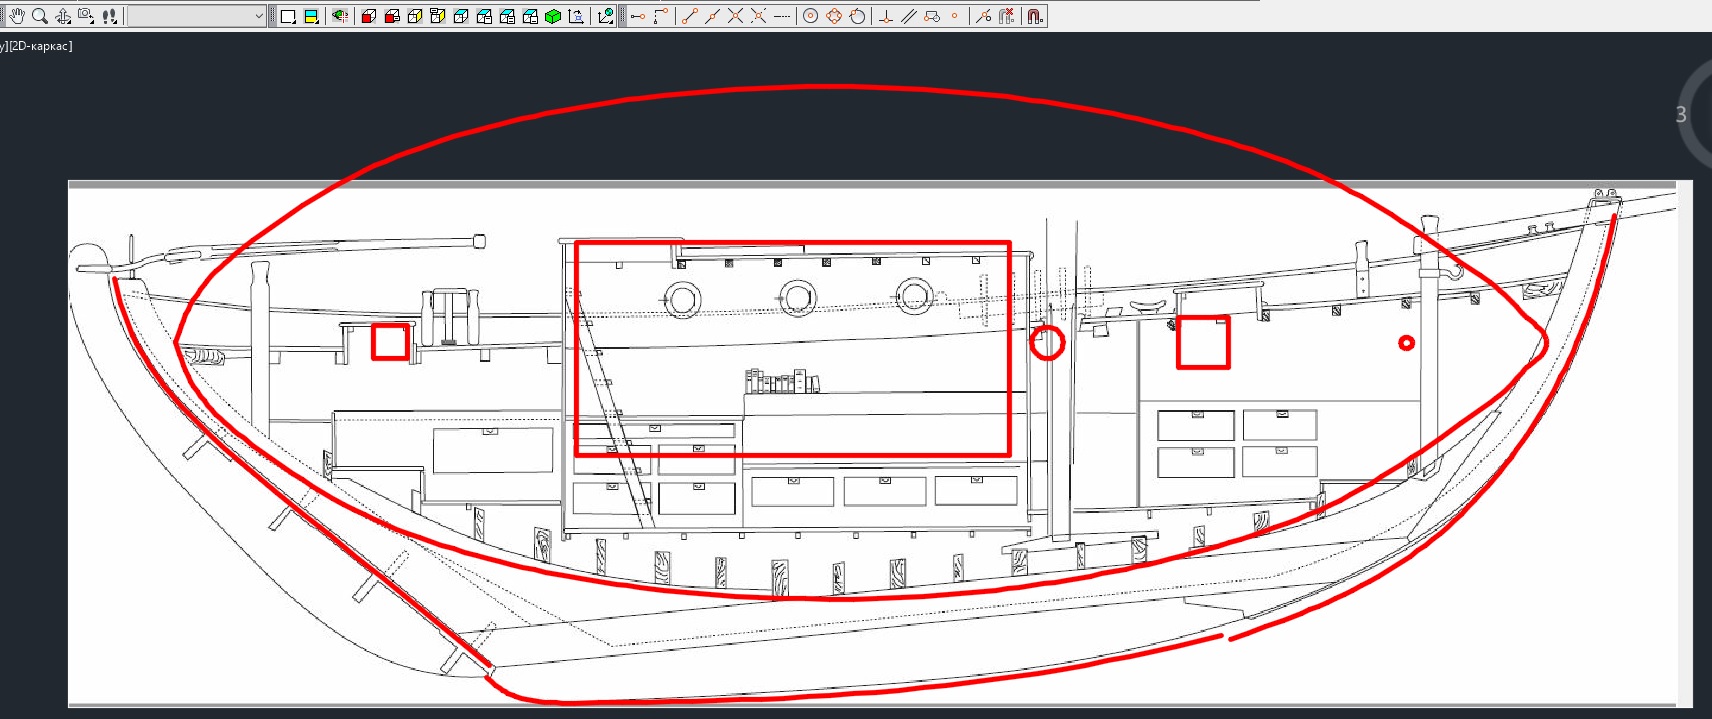Open the Camera view tool
Viewport: 1712px width, 719px height.
[x=86, y=16]
